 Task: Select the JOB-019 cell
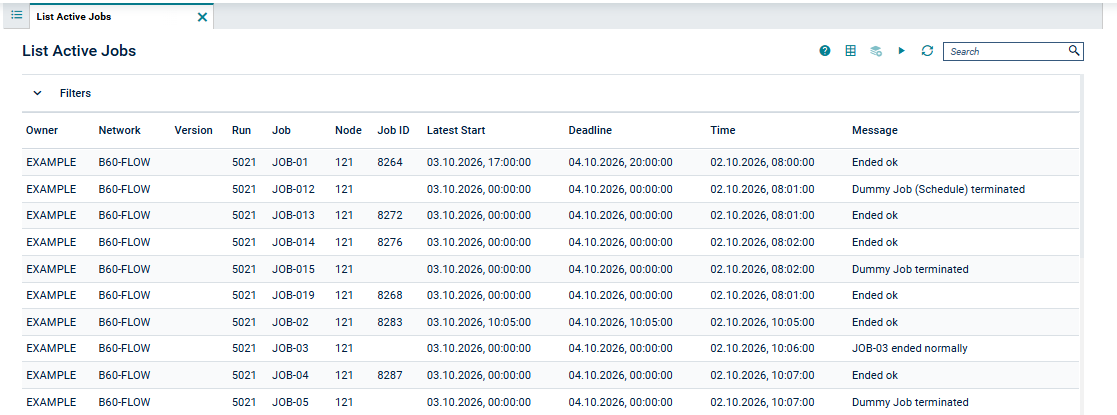(293, 295)
